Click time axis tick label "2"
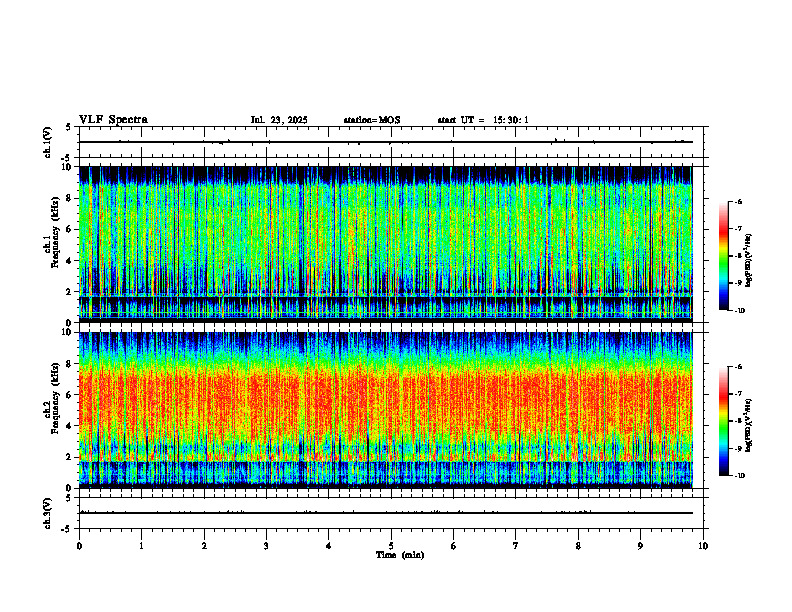 coord(204,546)
